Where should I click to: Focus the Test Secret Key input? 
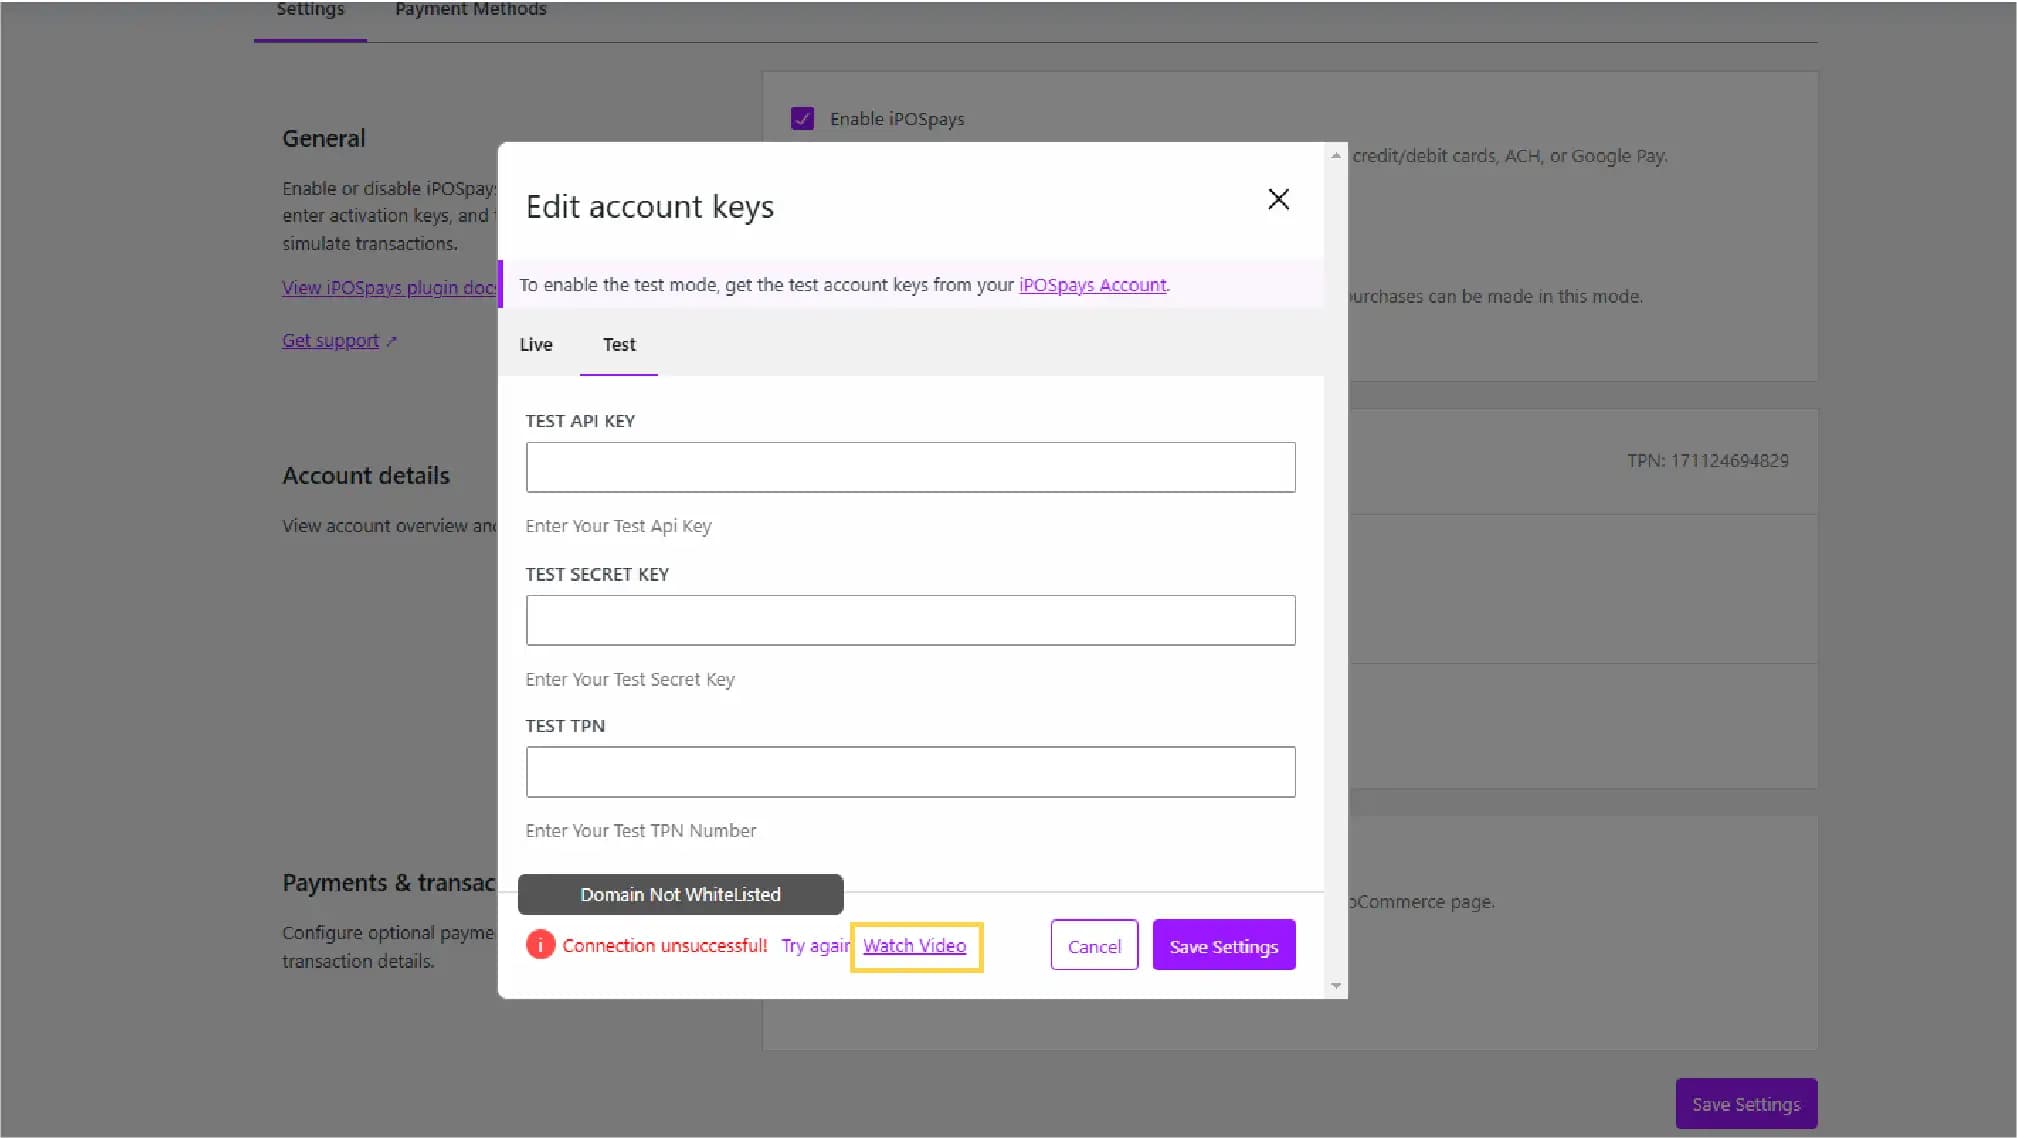(x=910, y=620)
